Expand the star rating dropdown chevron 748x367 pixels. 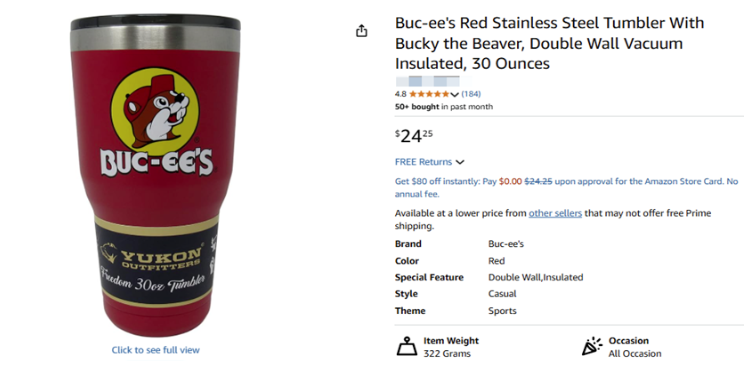454,94
